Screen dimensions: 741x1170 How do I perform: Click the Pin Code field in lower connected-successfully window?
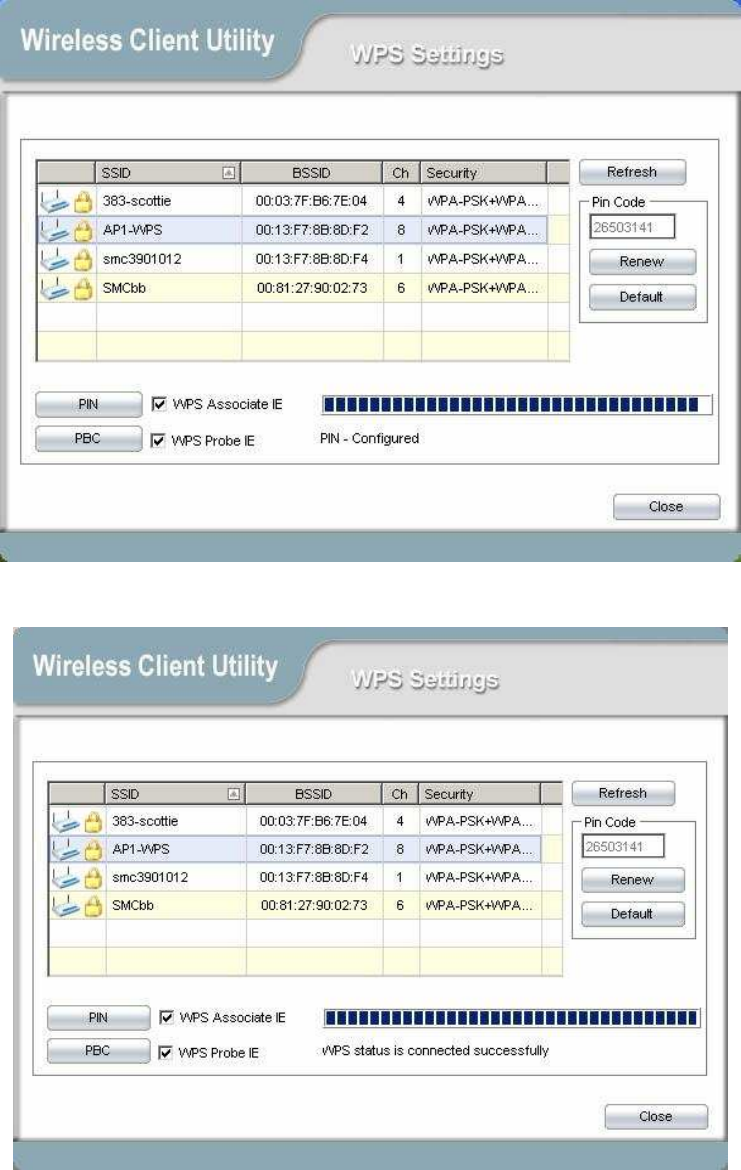623,846
